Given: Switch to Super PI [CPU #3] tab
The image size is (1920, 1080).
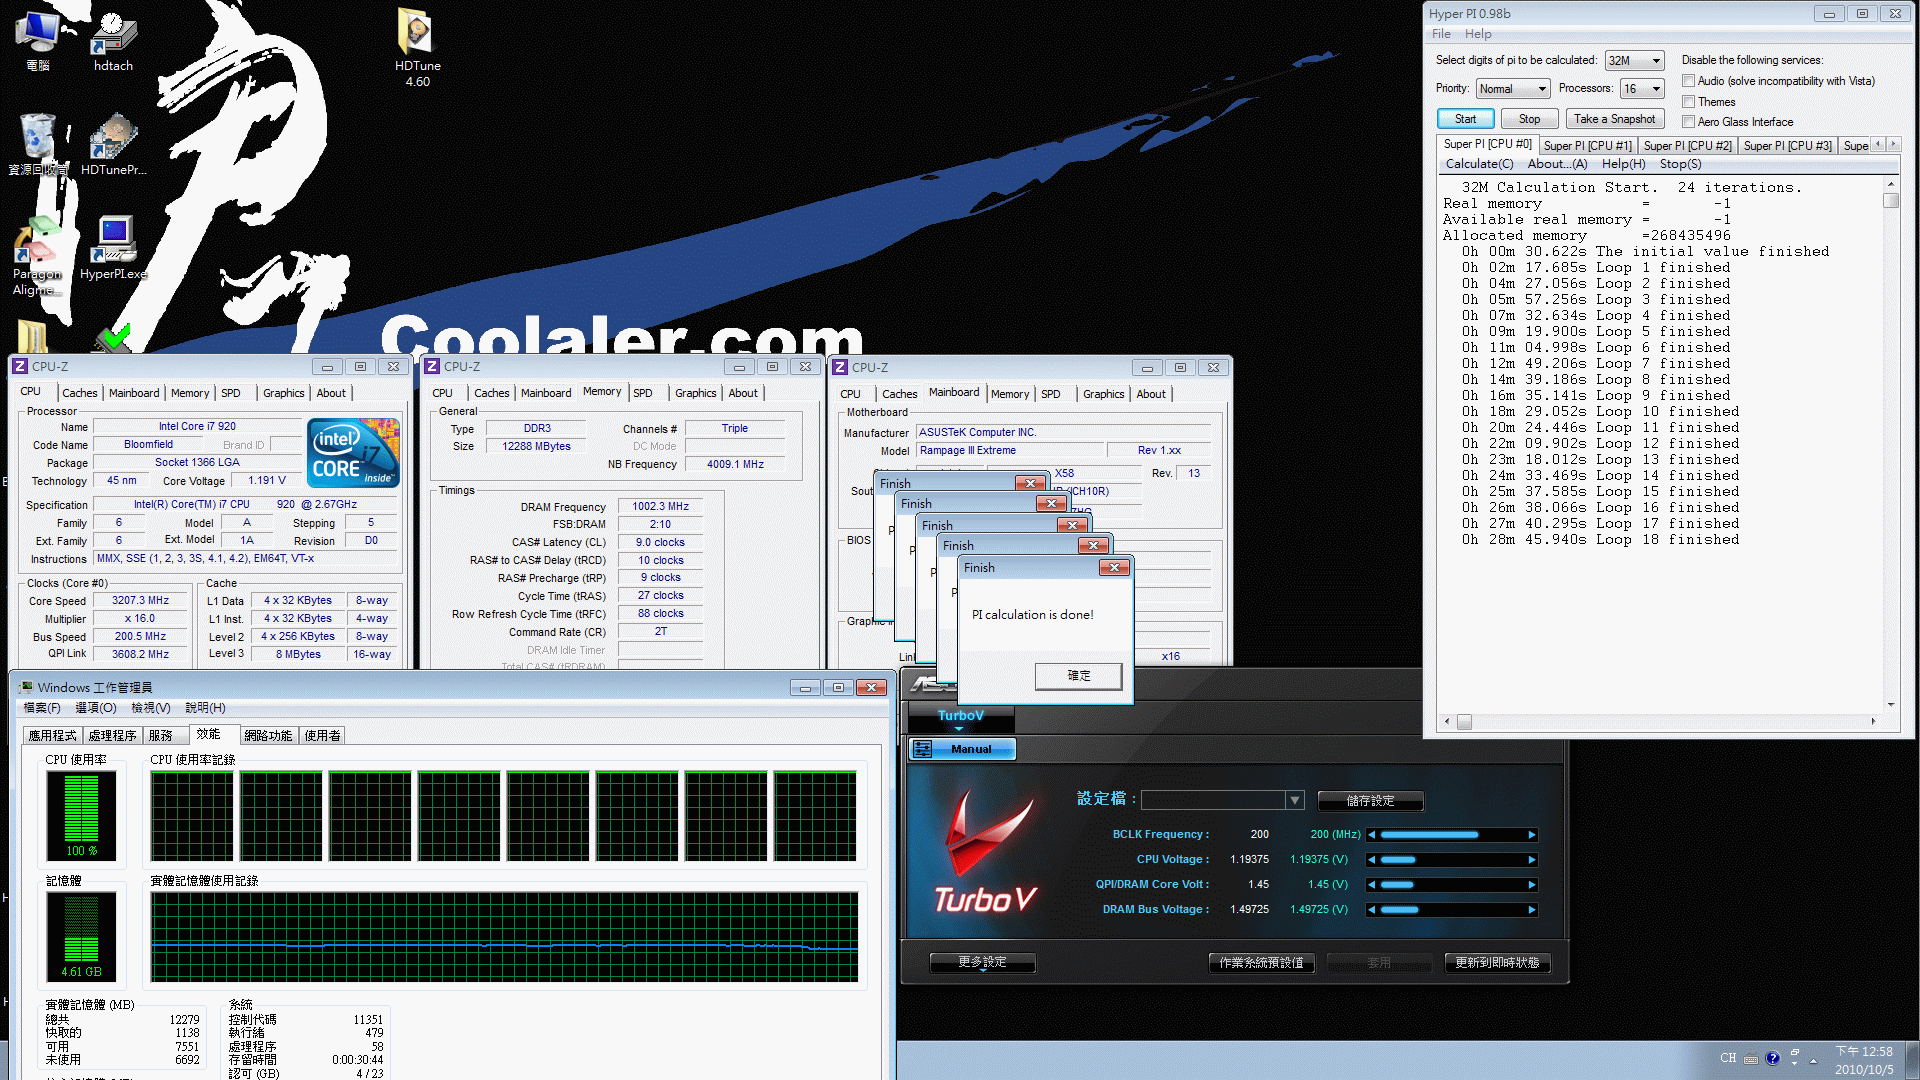Looking at the screenshot, I should [x=1787, y=146].
